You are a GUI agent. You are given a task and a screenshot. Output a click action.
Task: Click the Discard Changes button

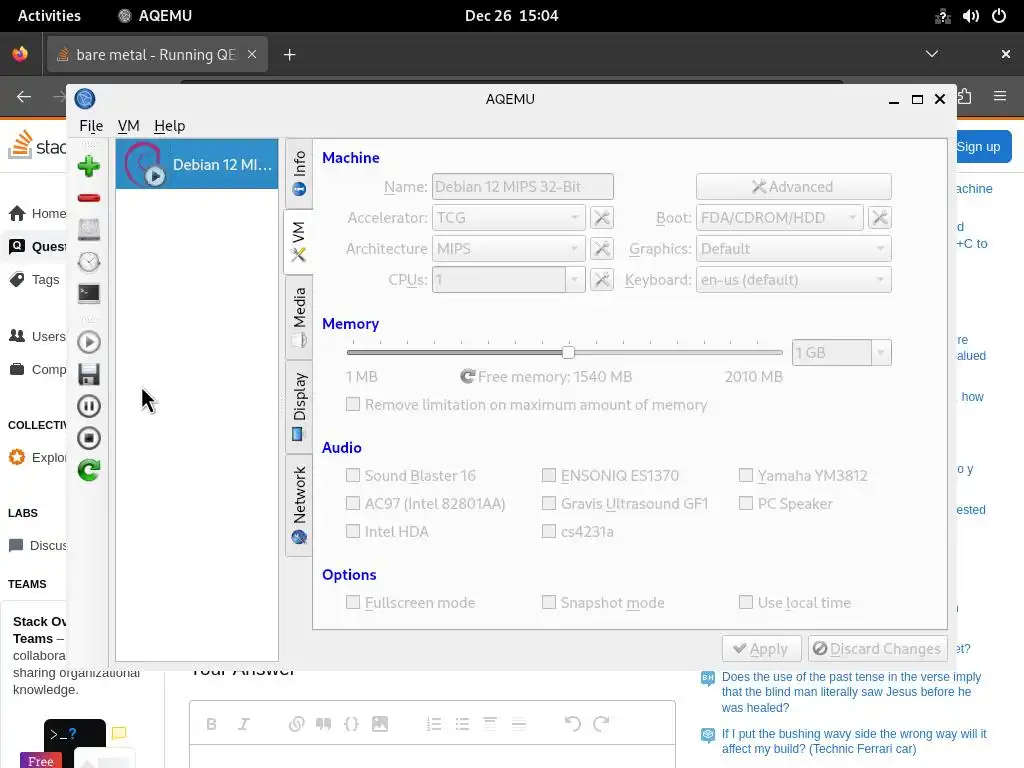point(878,648)
